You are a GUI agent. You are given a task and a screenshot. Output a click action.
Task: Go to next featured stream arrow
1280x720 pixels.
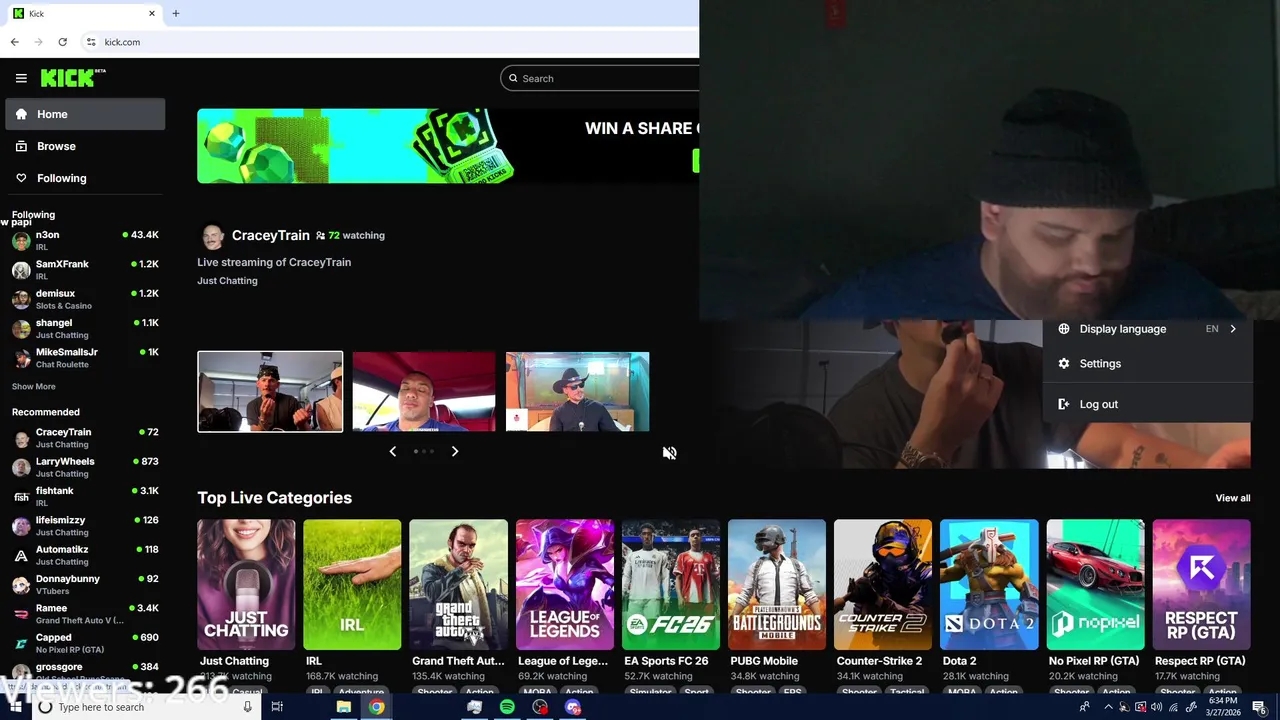coord(455,451)
